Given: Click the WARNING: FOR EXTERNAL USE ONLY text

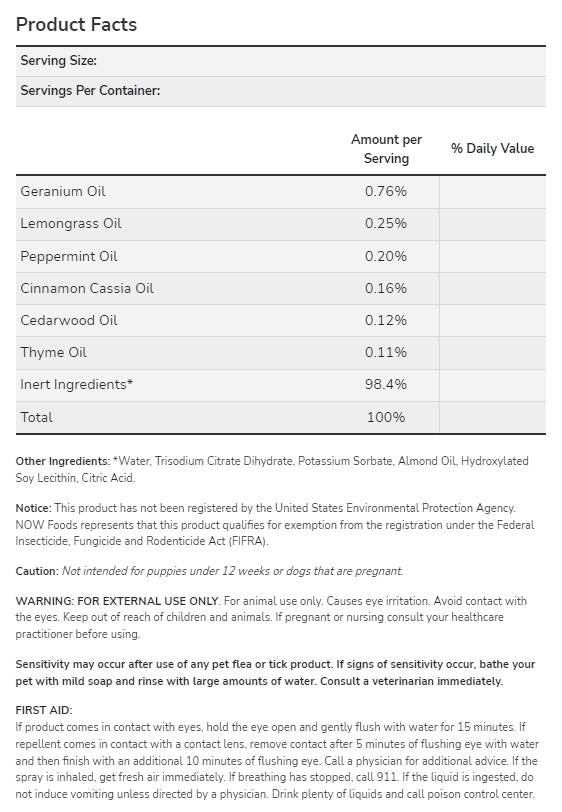Looking at the screenshot, I should coord(118,601).
